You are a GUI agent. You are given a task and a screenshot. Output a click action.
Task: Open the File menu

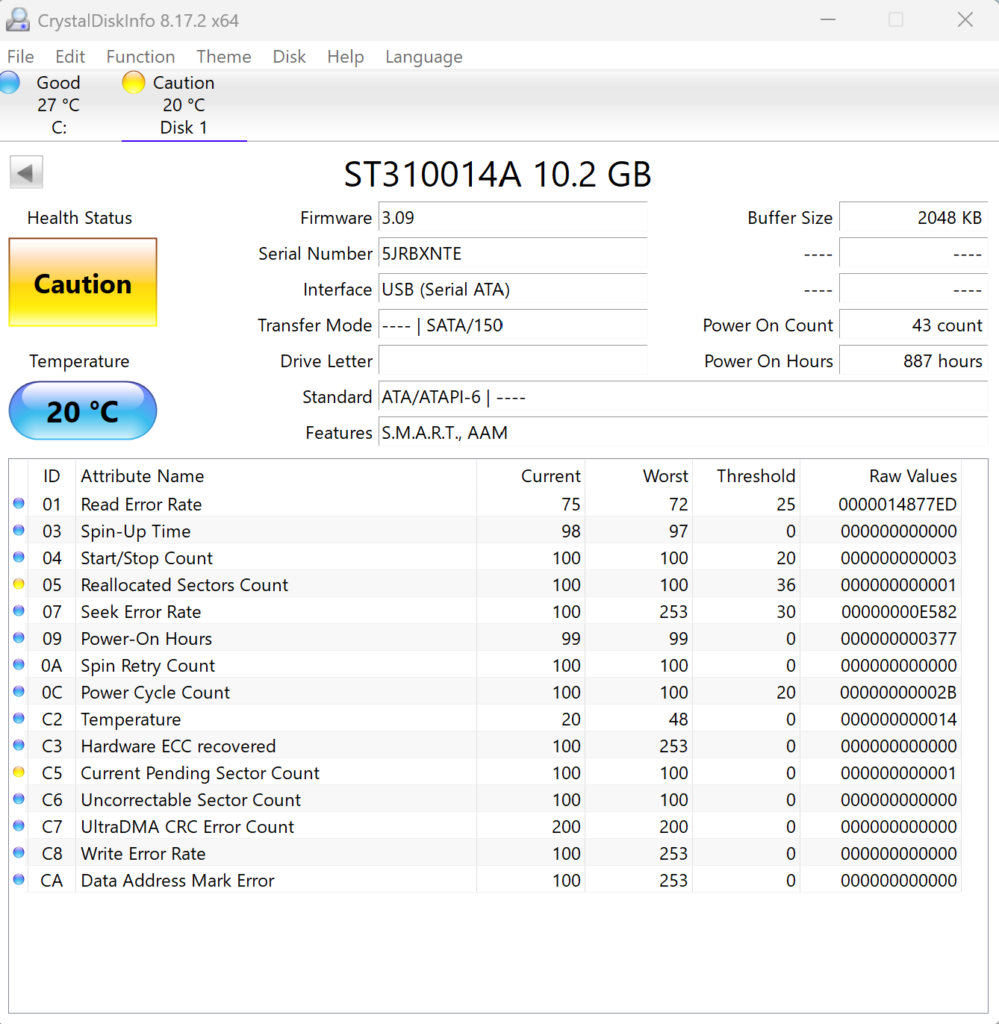[20, 57]
